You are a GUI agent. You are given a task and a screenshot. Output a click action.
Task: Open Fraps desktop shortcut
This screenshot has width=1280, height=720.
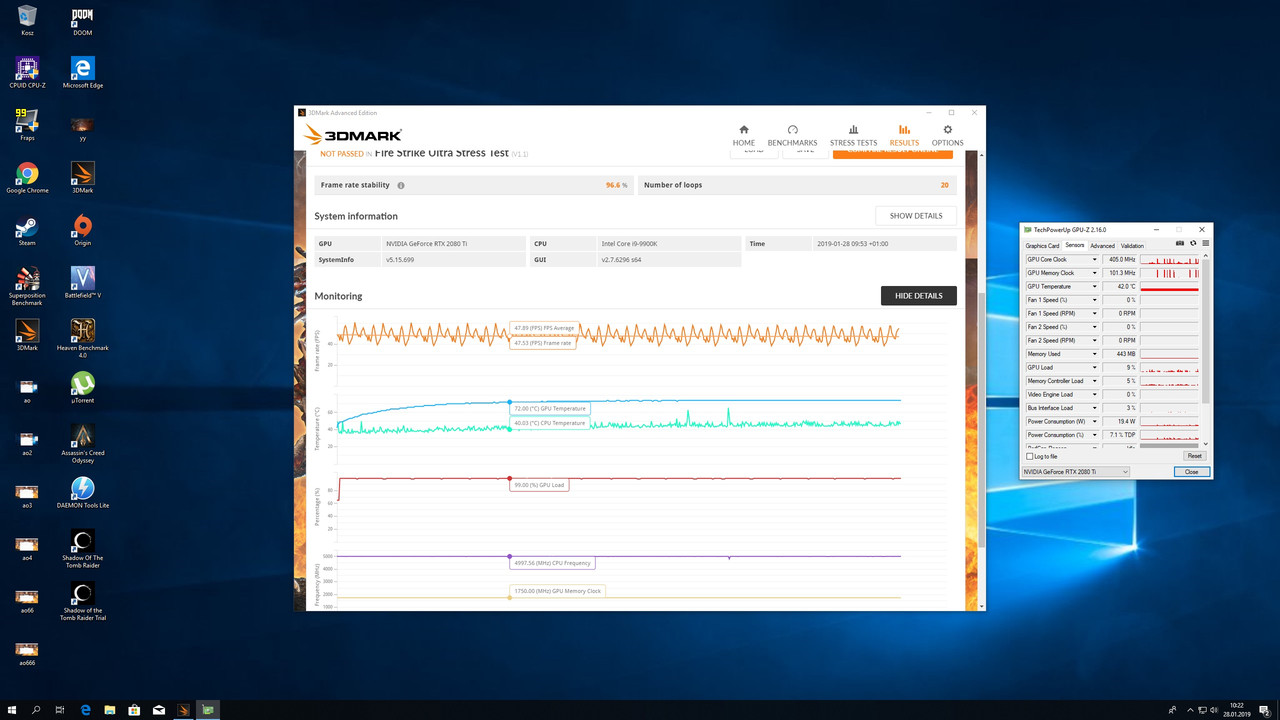27,126
